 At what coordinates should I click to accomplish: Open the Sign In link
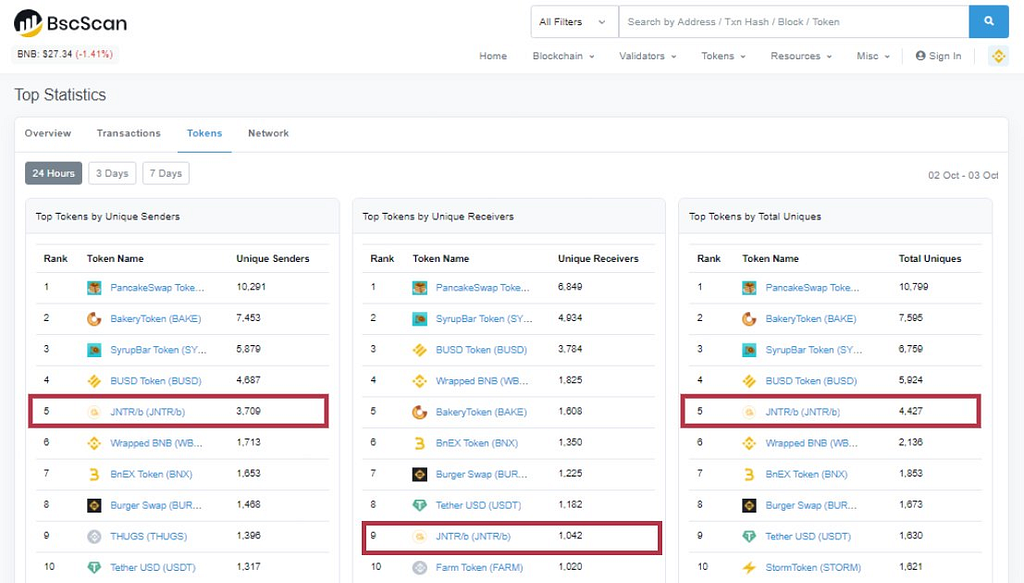(938, 56)
